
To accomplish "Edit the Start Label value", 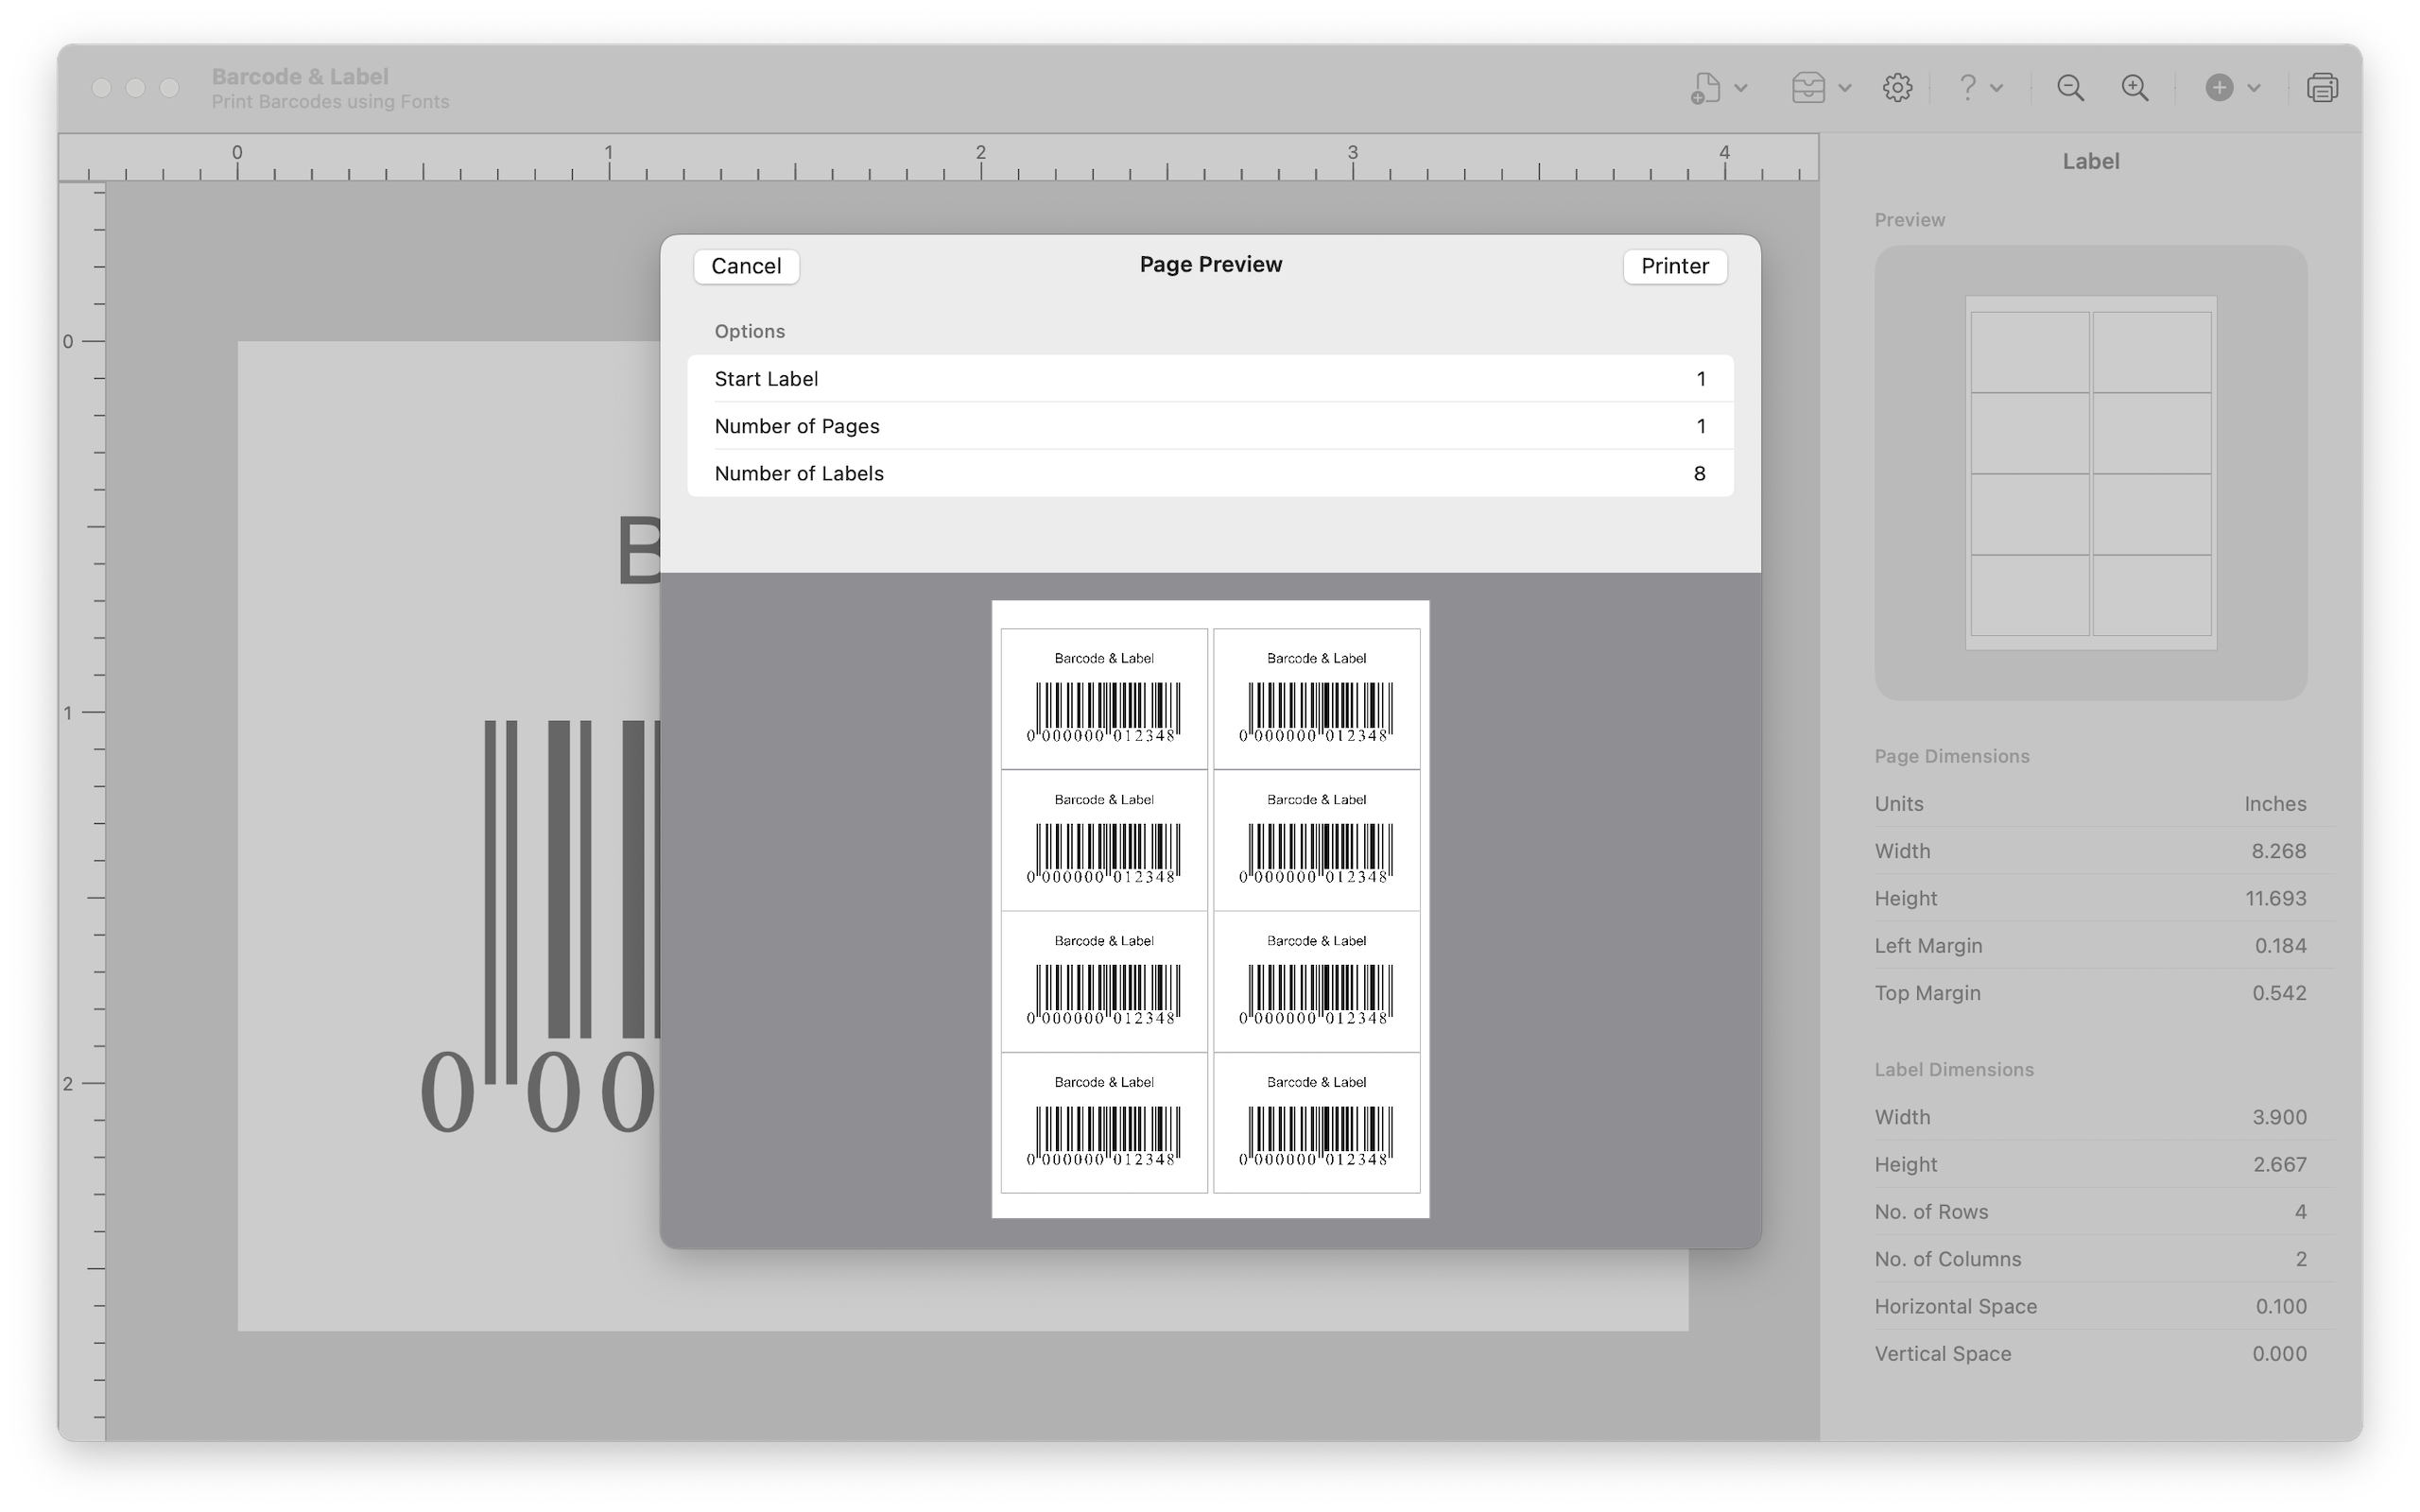I will pos(1700,379).
